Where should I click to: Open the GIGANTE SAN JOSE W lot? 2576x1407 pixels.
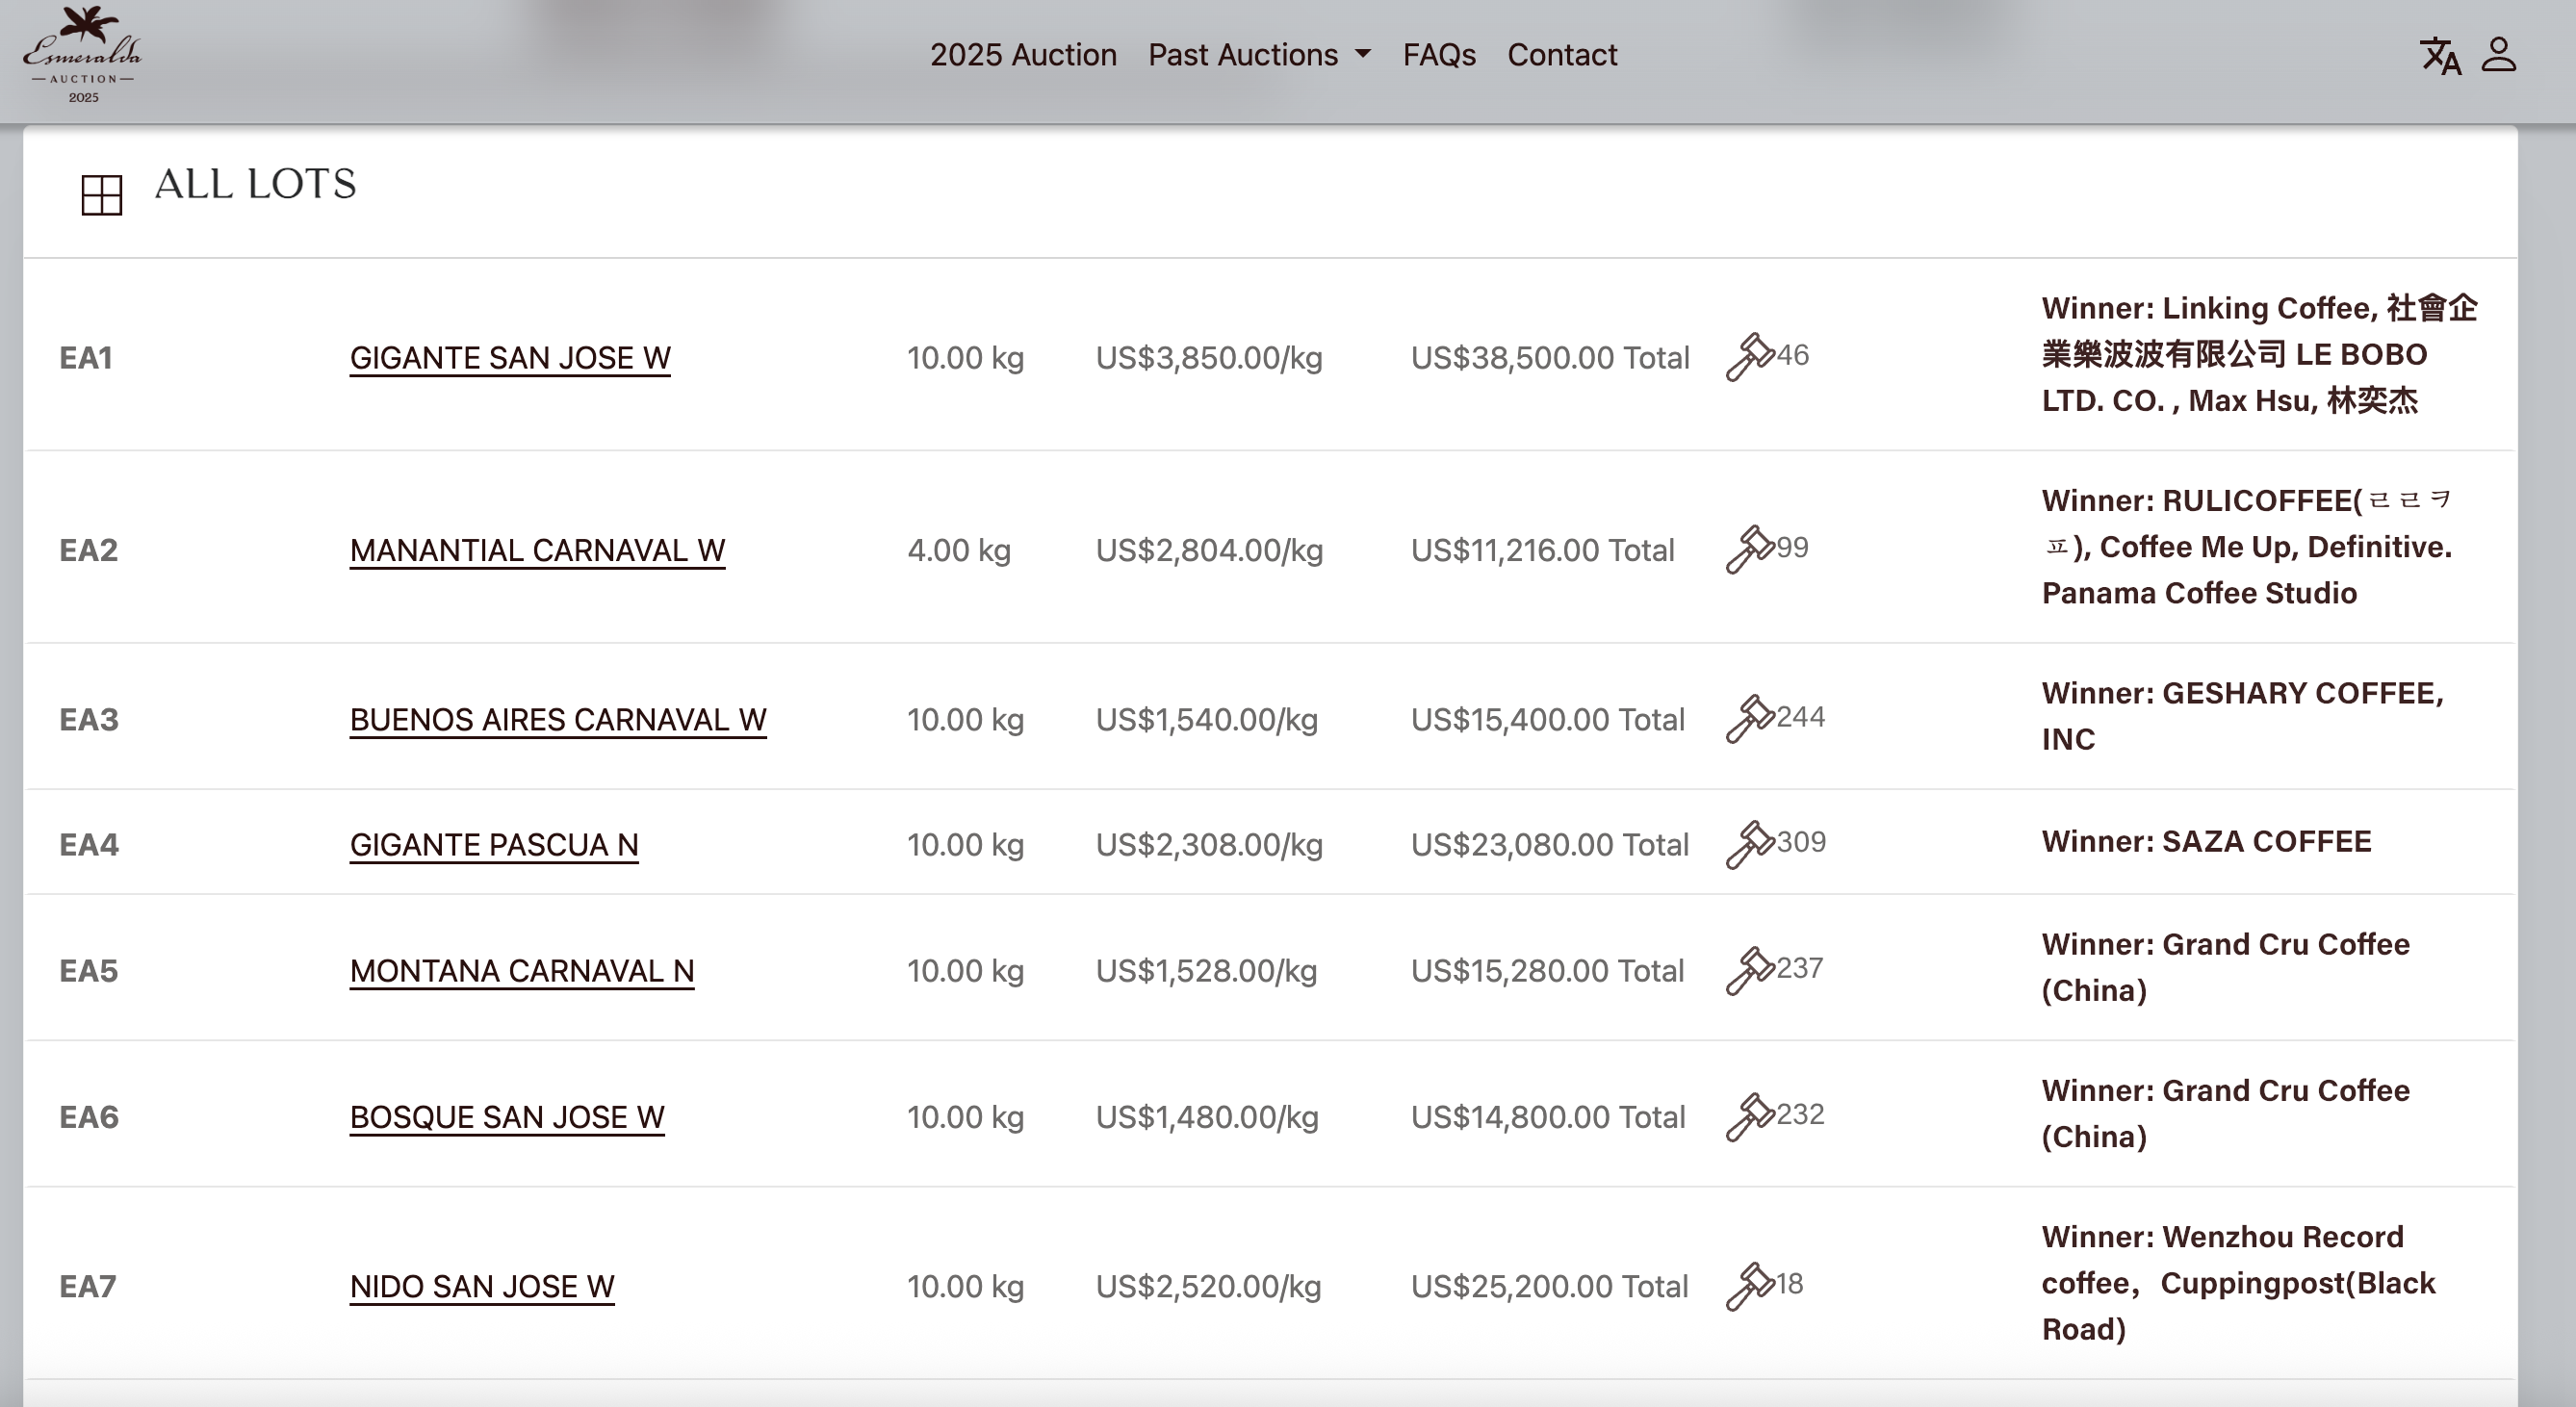[x=510, y=358]
